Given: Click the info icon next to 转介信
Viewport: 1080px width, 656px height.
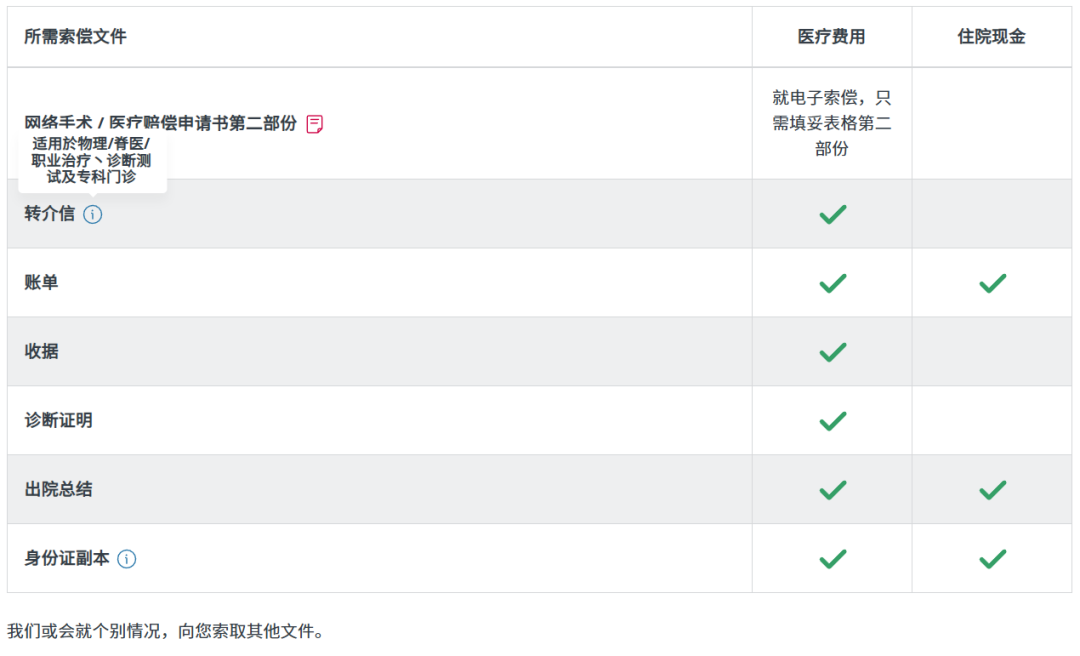Looking at the screenshot, I should click(93, 214).
